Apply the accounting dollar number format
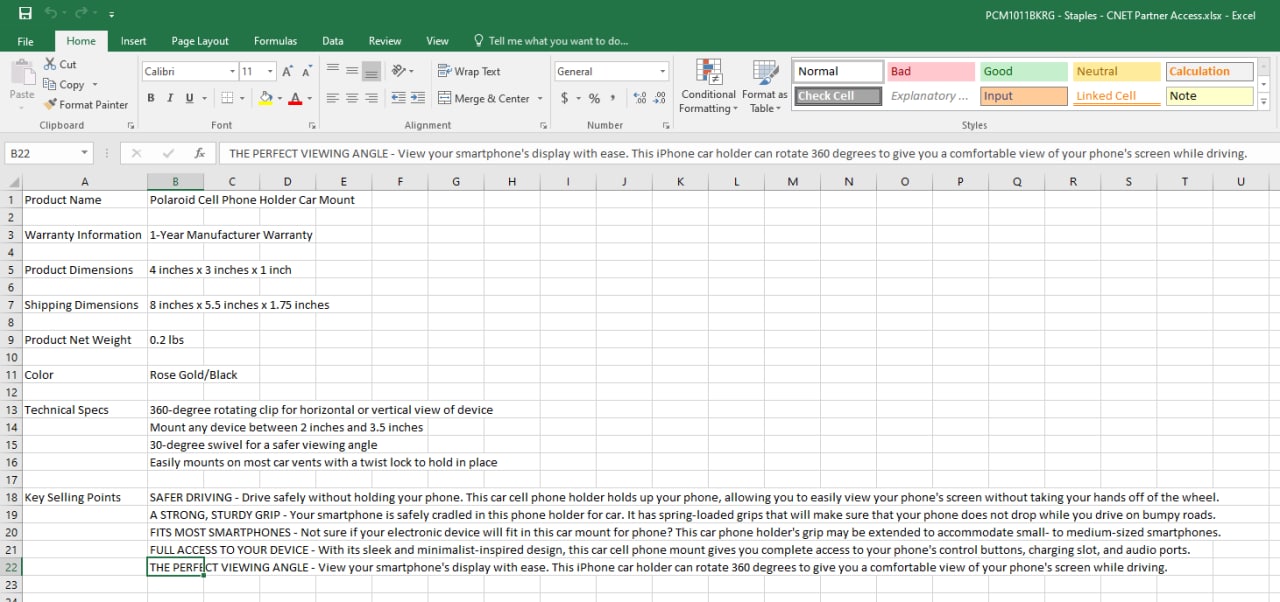 coord(564,98)
